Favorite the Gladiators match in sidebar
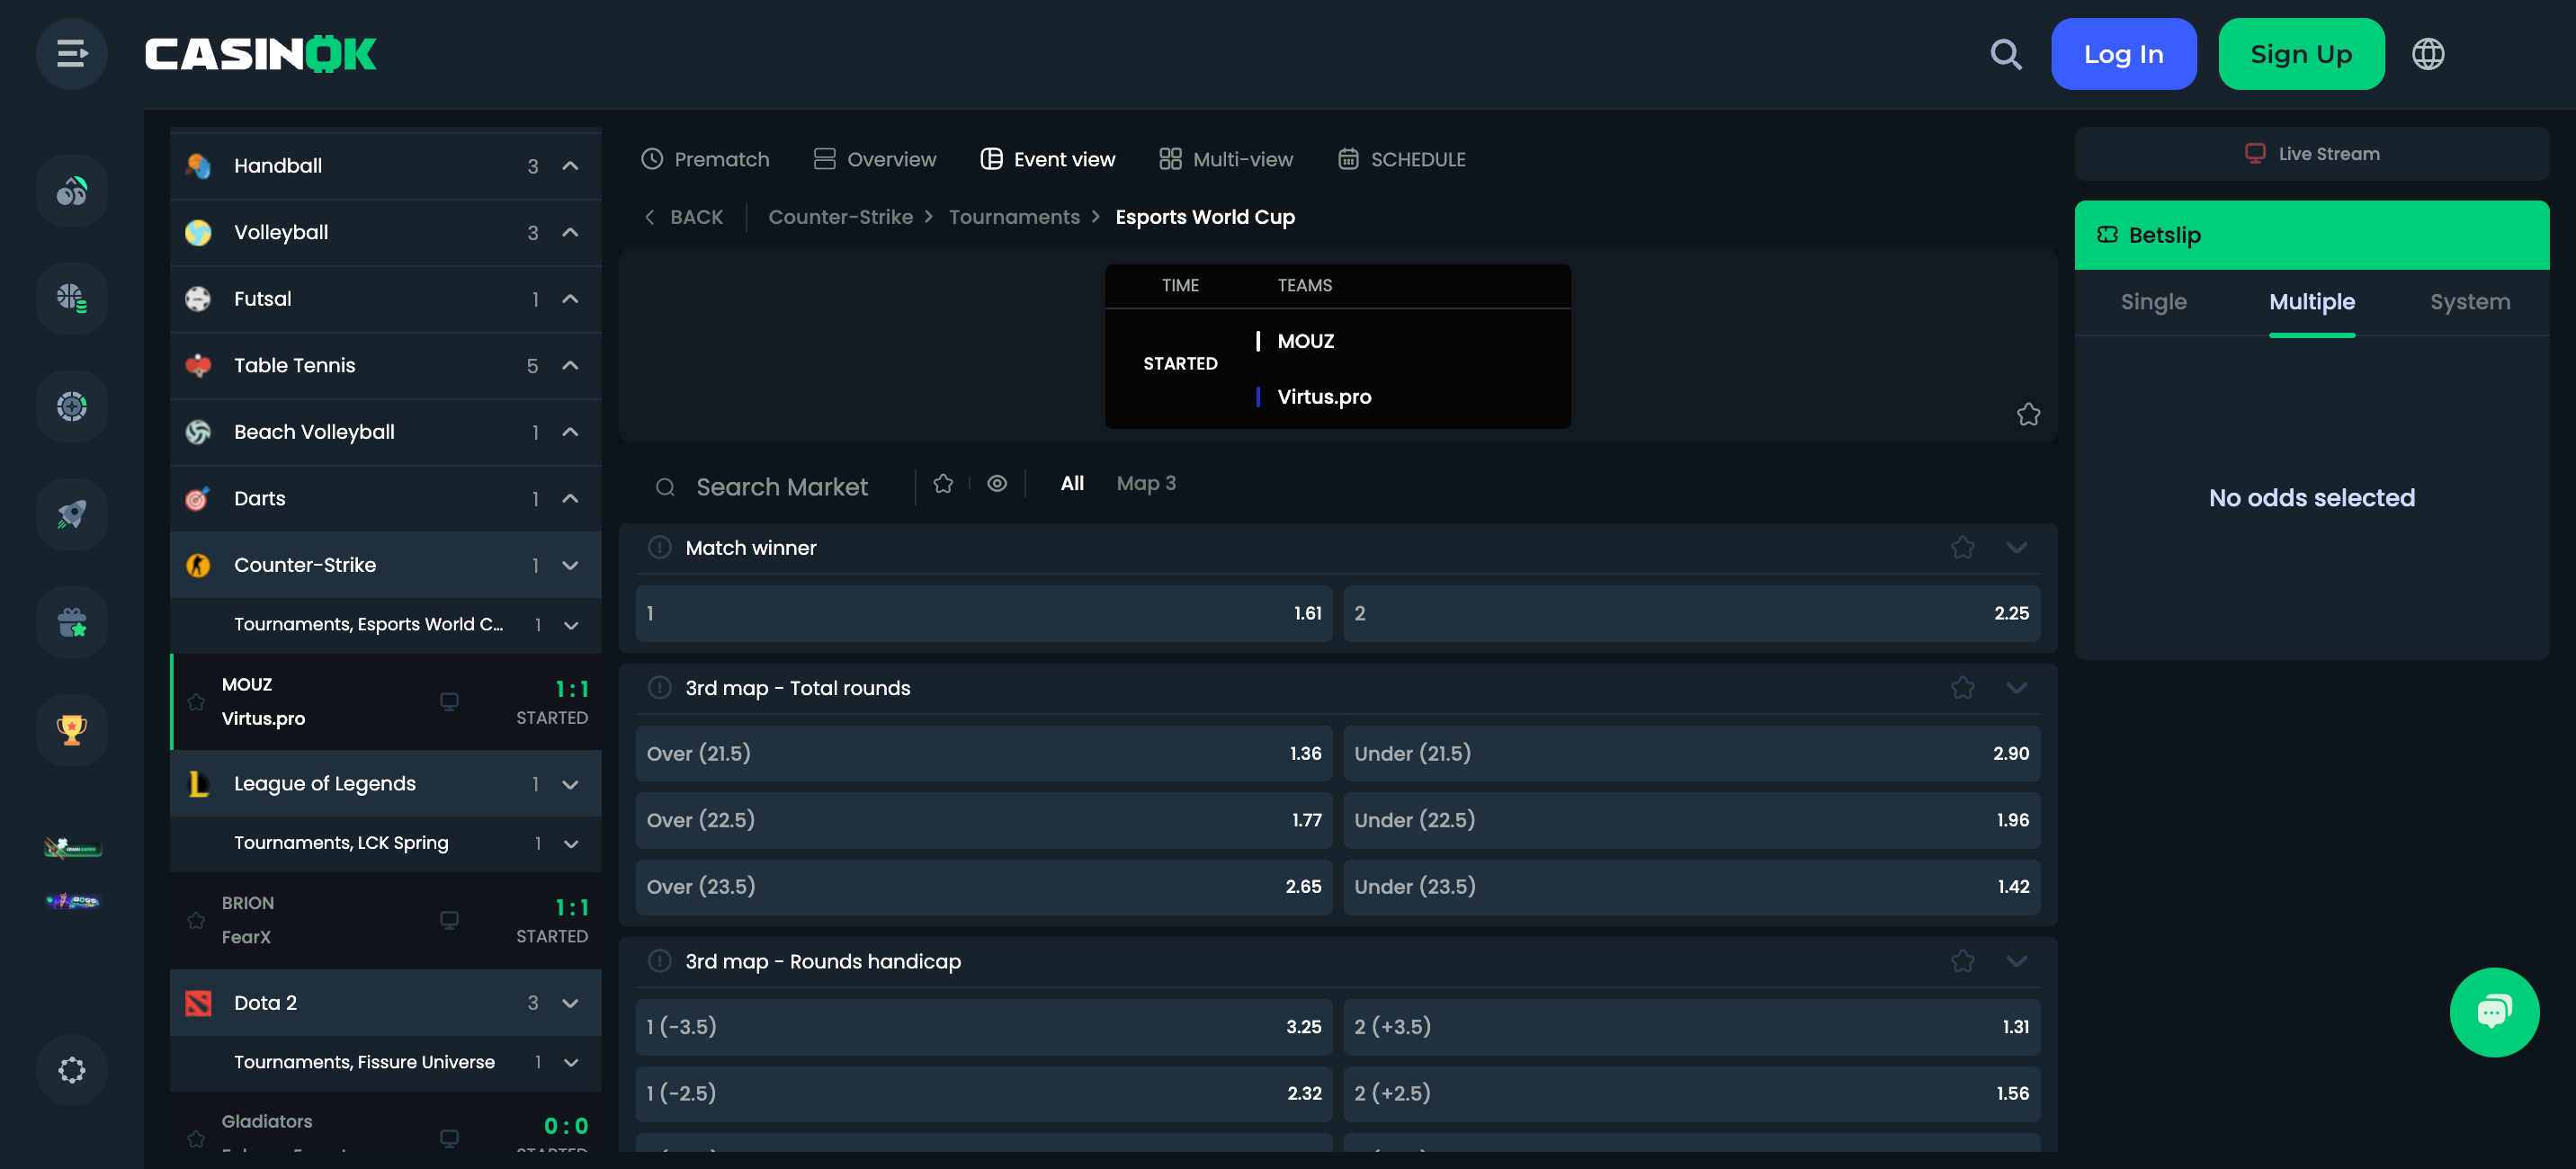Viewport: 2576px width, 1169px height. (196, 1138)
